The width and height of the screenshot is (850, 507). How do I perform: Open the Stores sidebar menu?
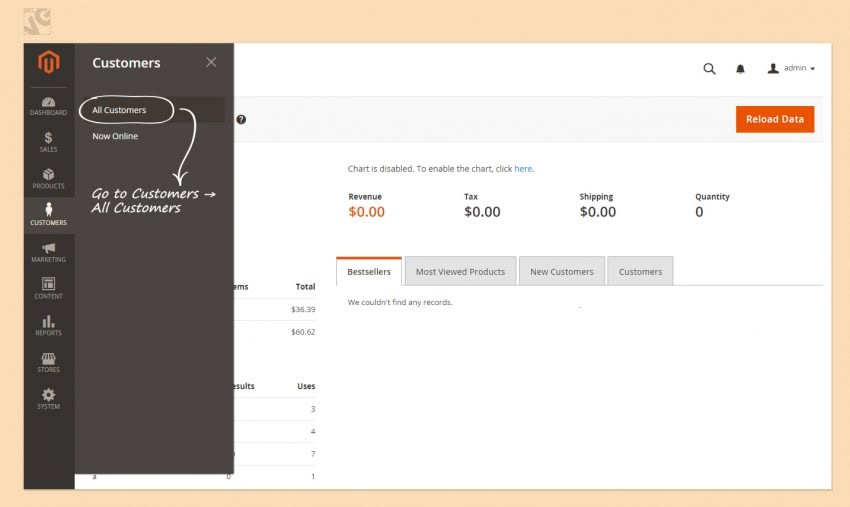(48, 362)
